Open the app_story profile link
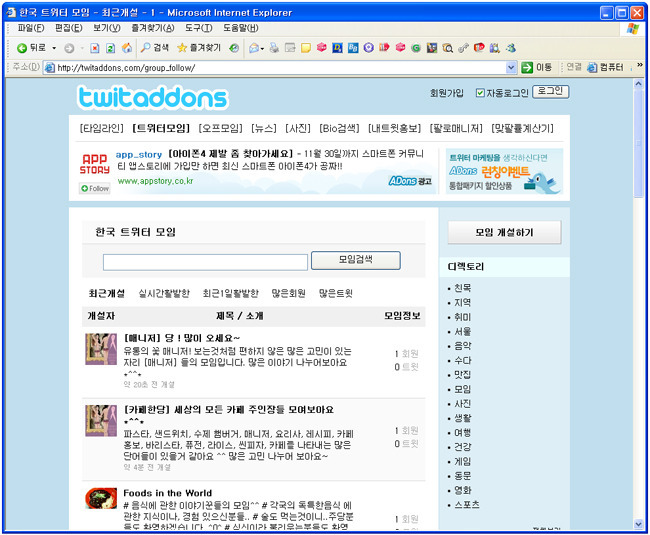650x535 pixels. [139, 155]
